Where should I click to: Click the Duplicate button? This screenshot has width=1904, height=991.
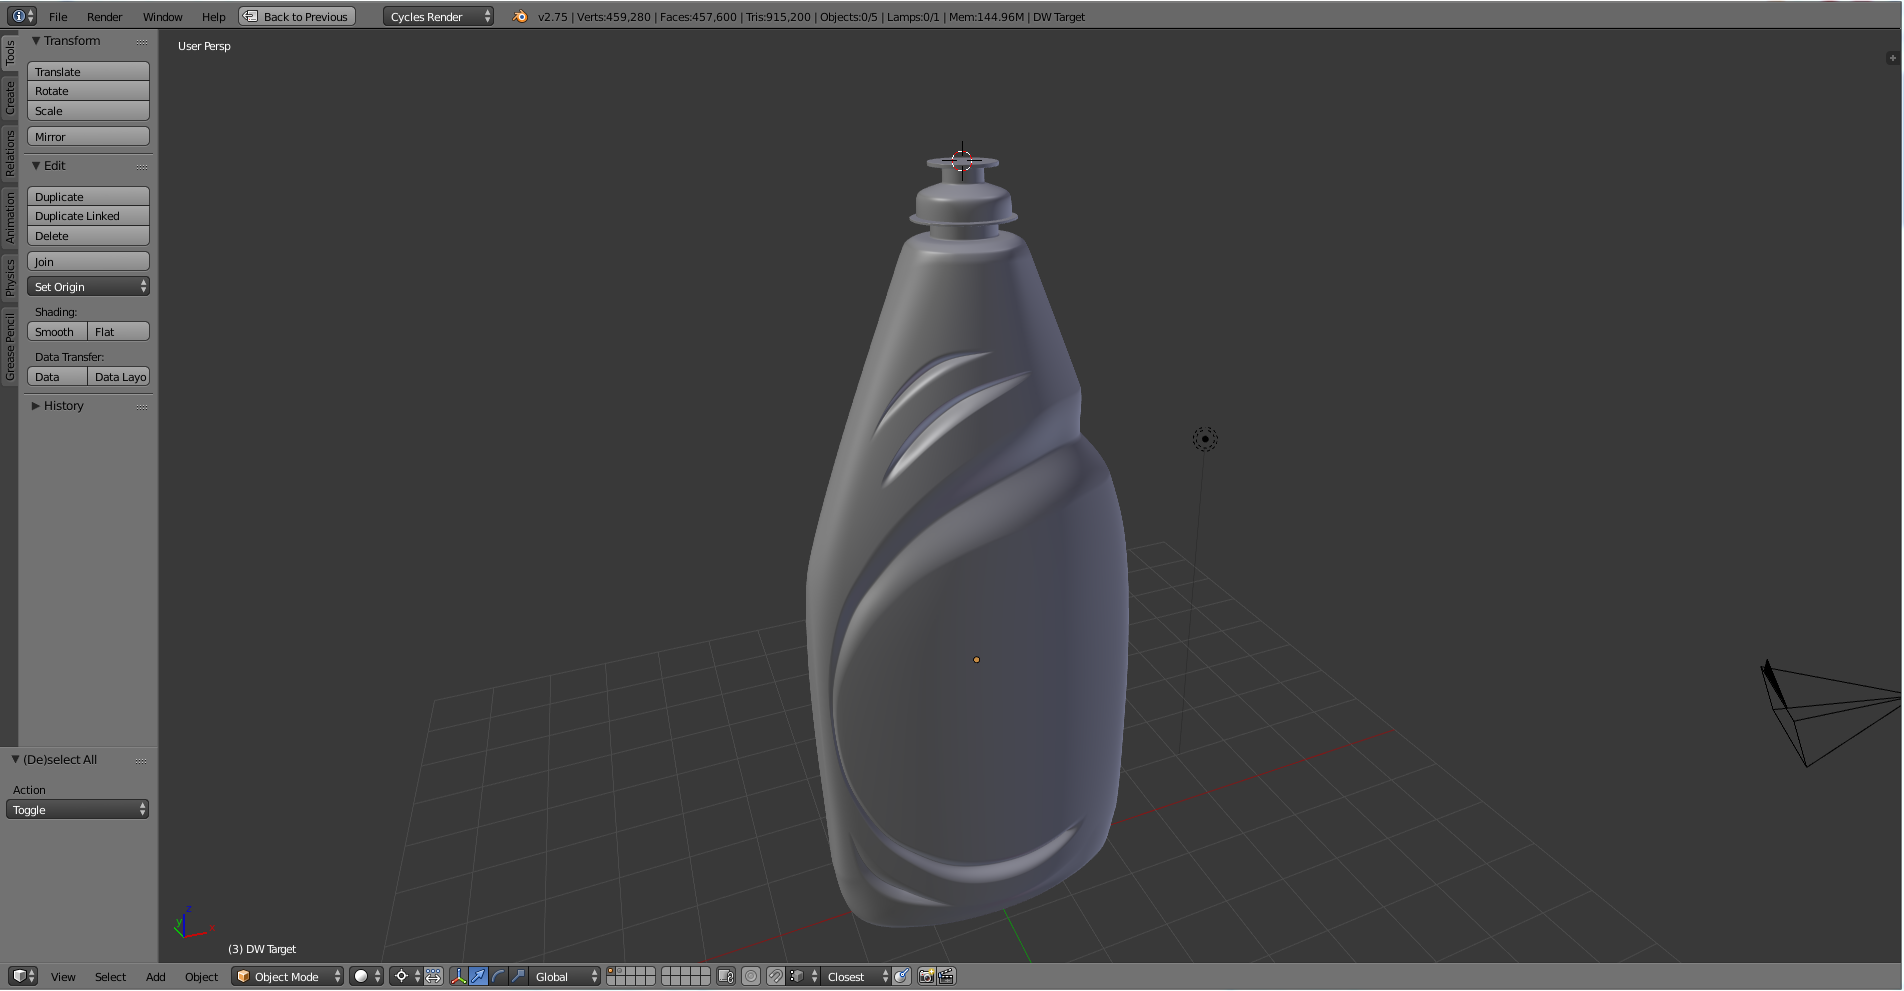coord(88,197)
